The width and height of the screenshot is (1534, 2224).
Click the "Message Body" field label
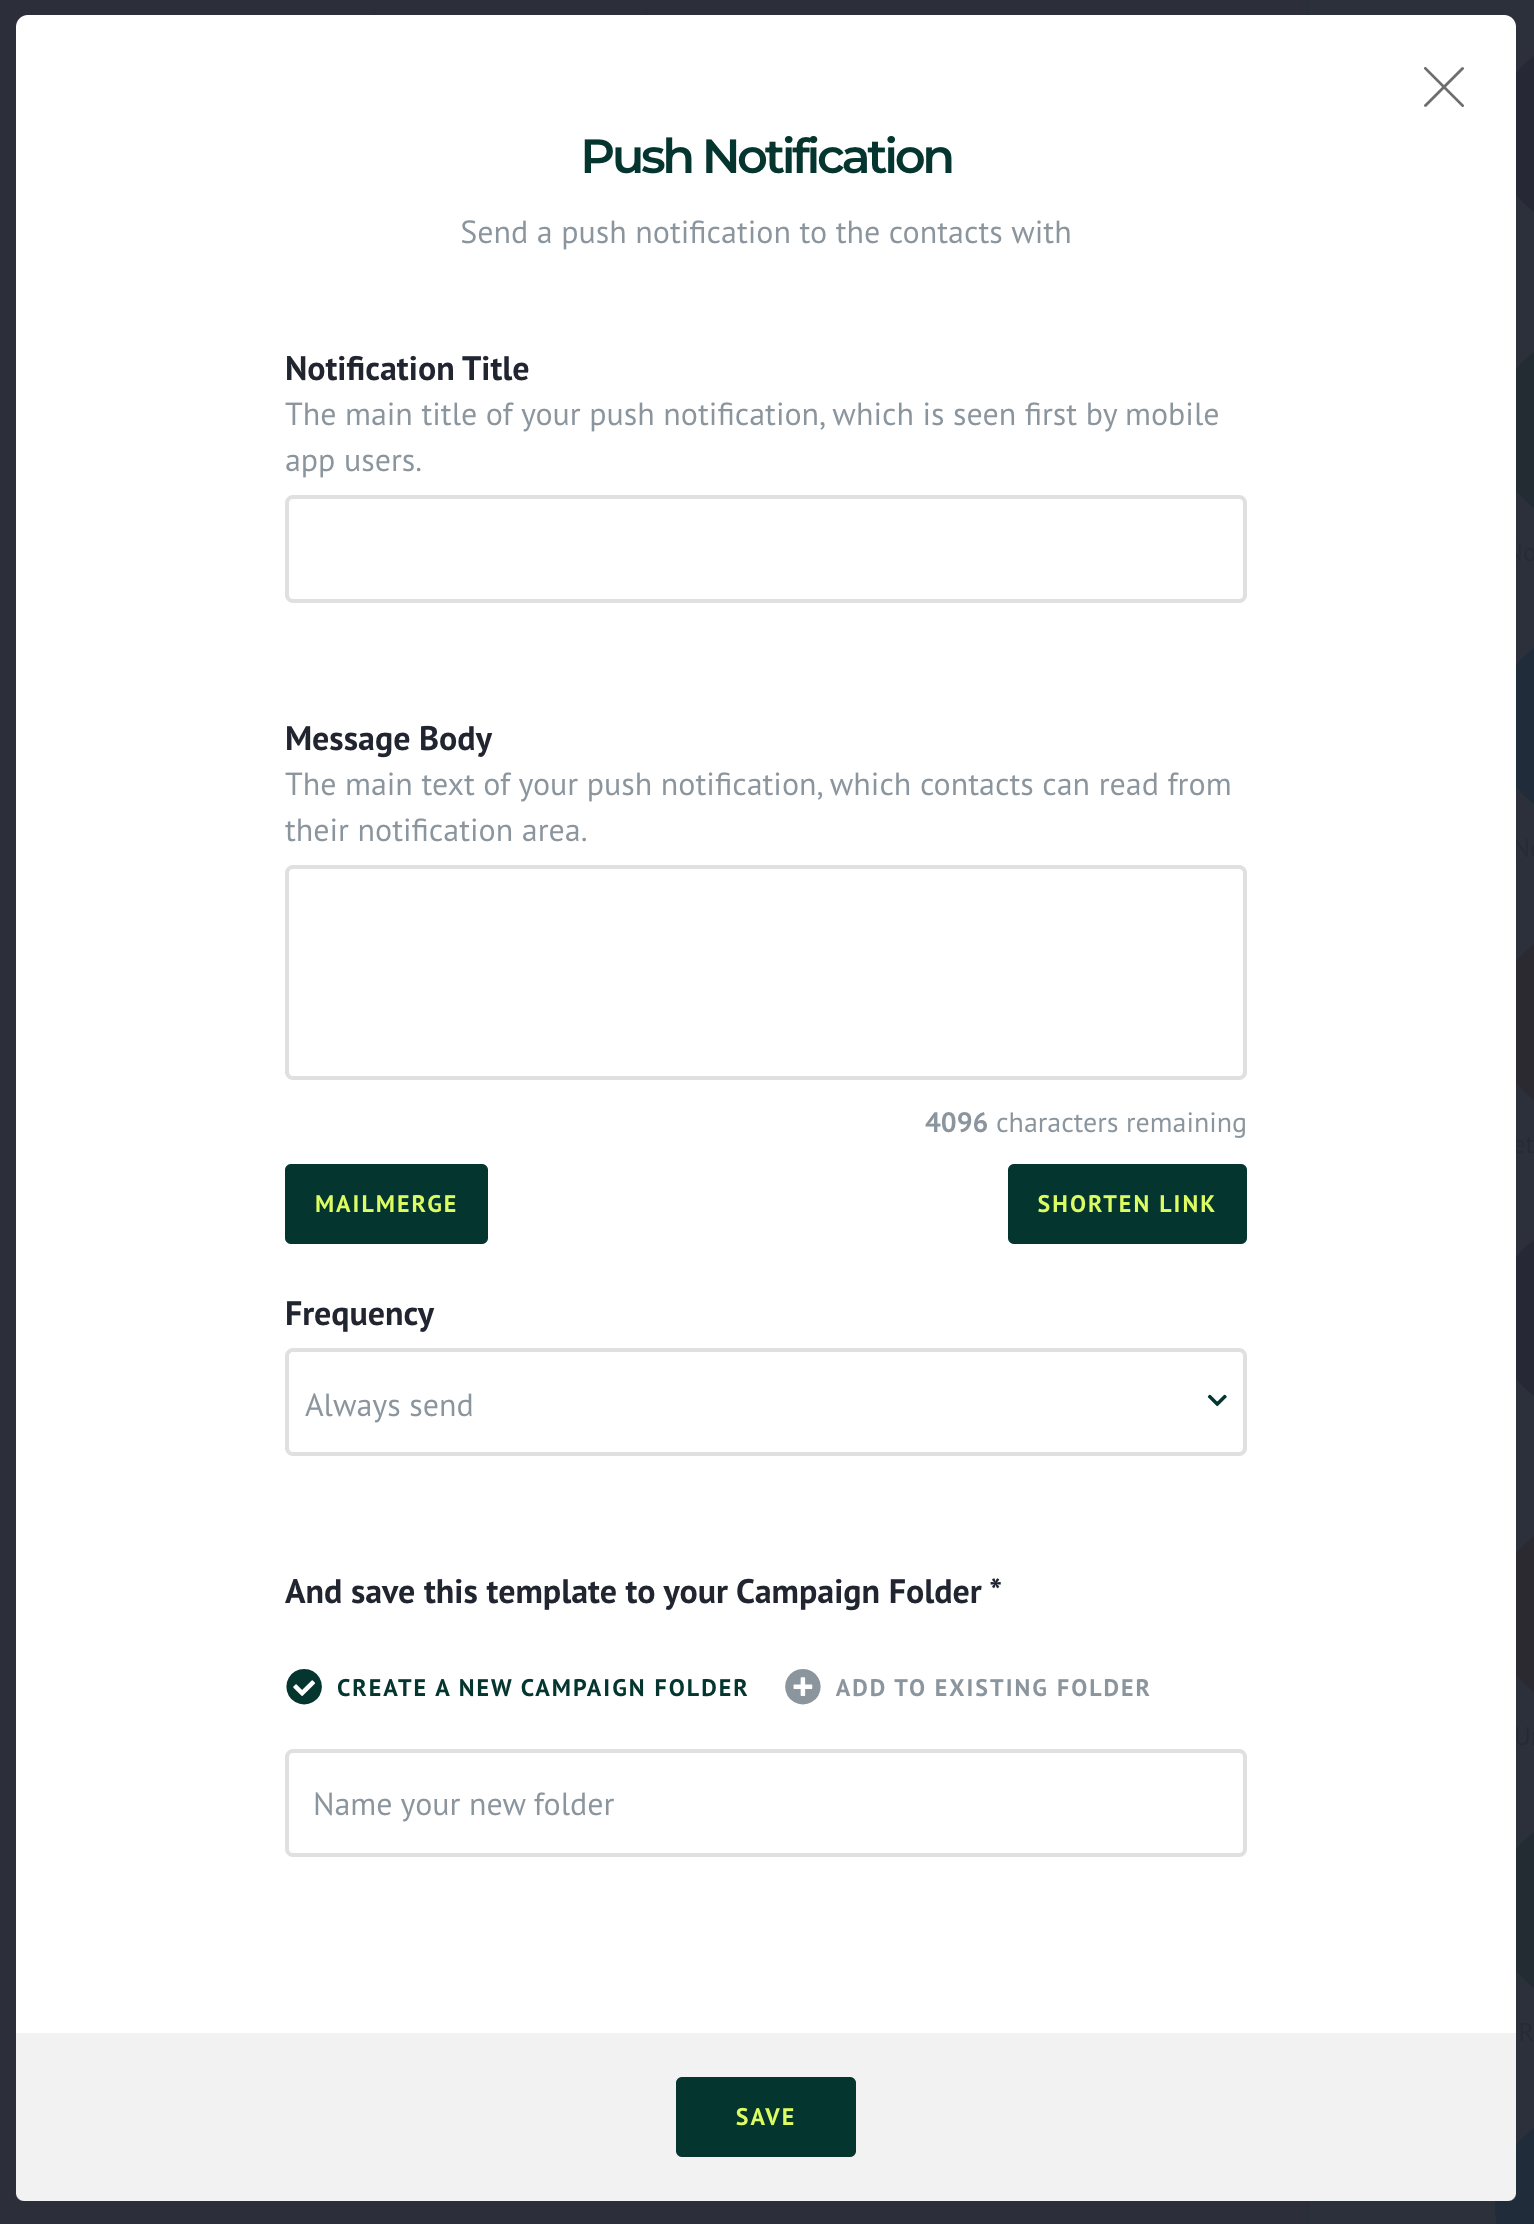pyautogui.click(x=389, y=739)
